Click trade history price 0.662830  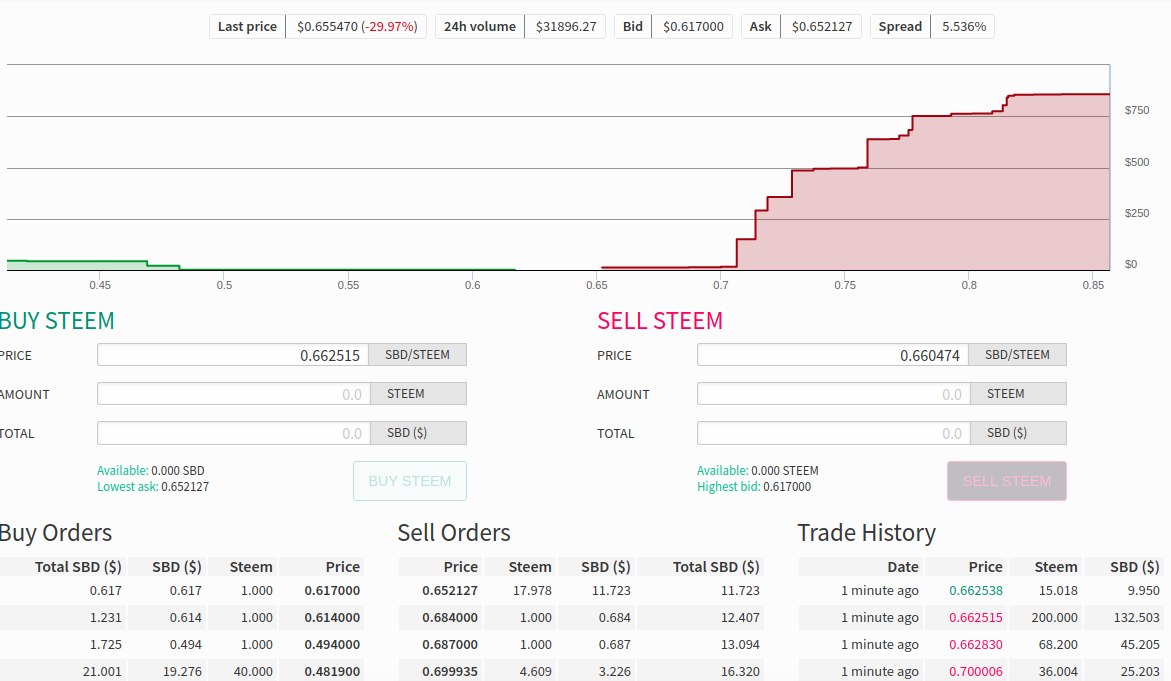point(975,644)
